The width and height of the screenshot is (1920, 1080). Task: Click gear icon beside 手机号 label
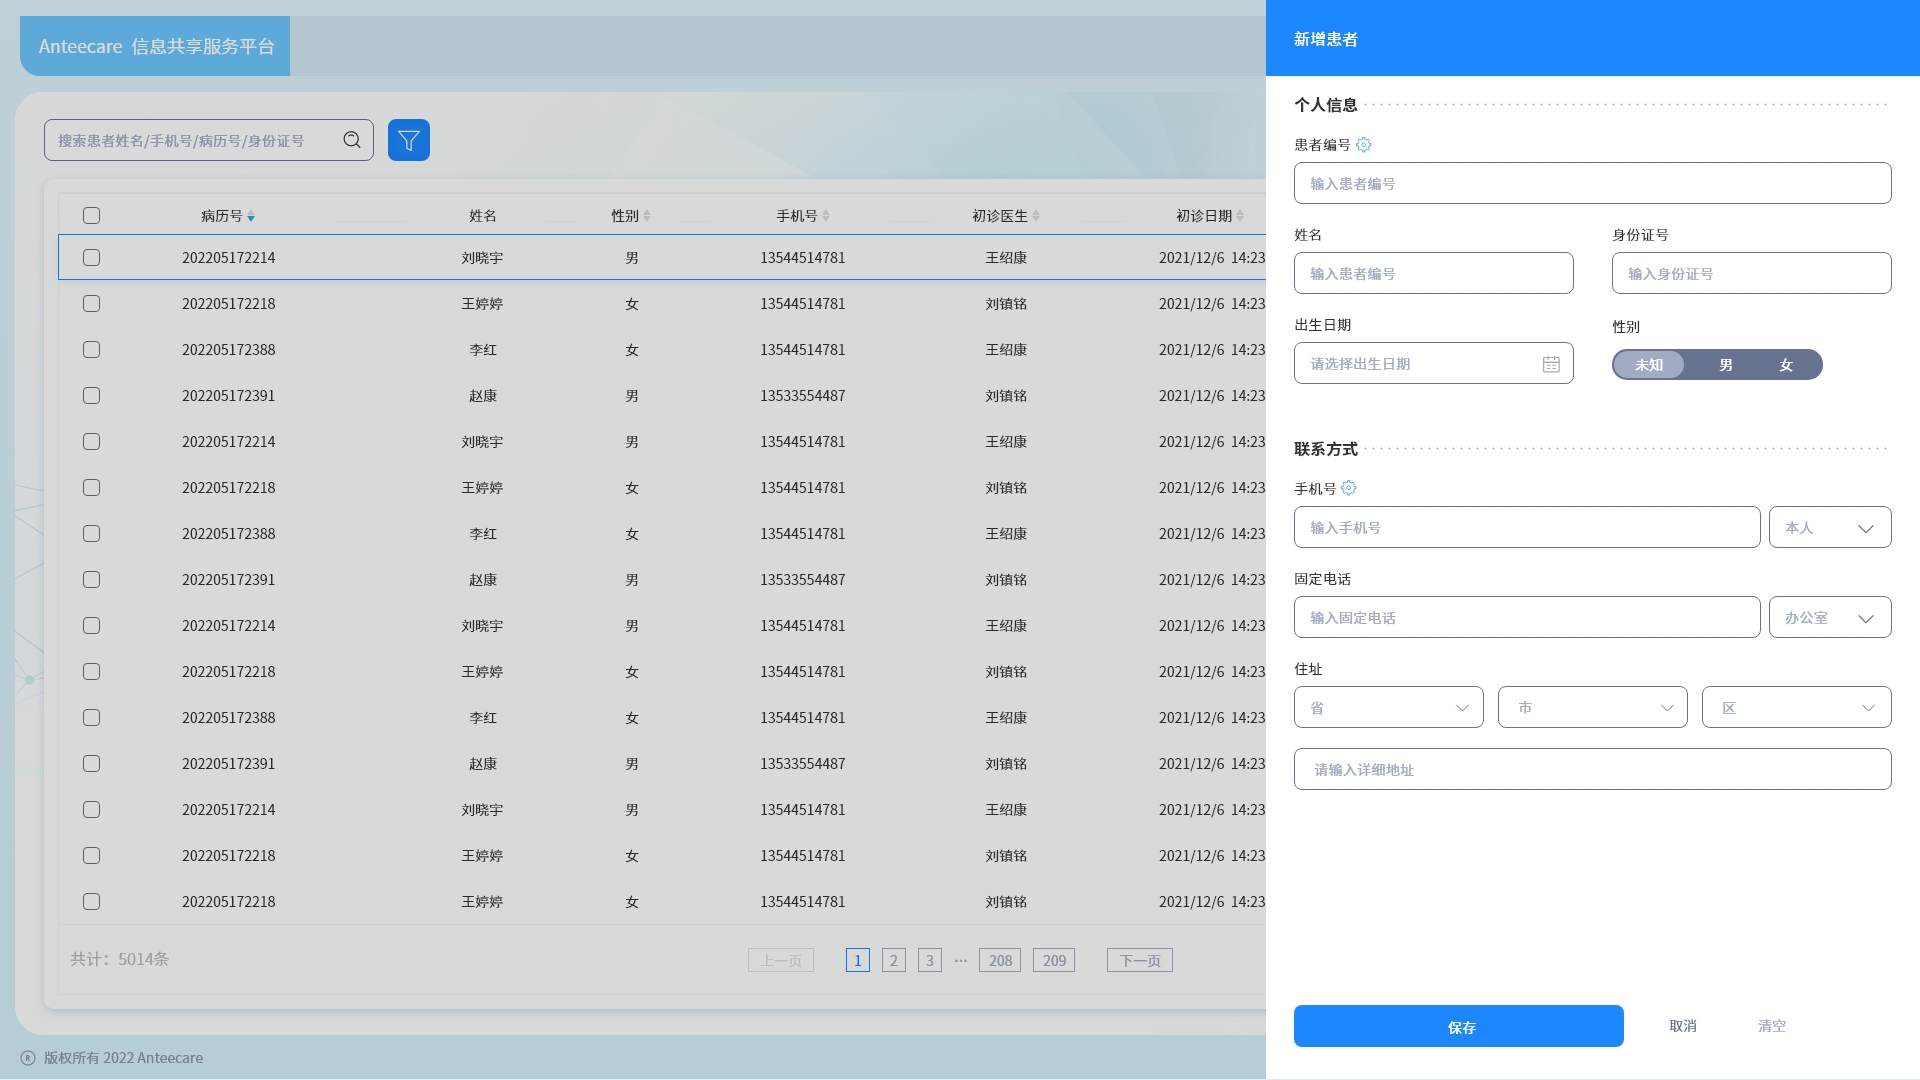click(x=1349, y=488)
